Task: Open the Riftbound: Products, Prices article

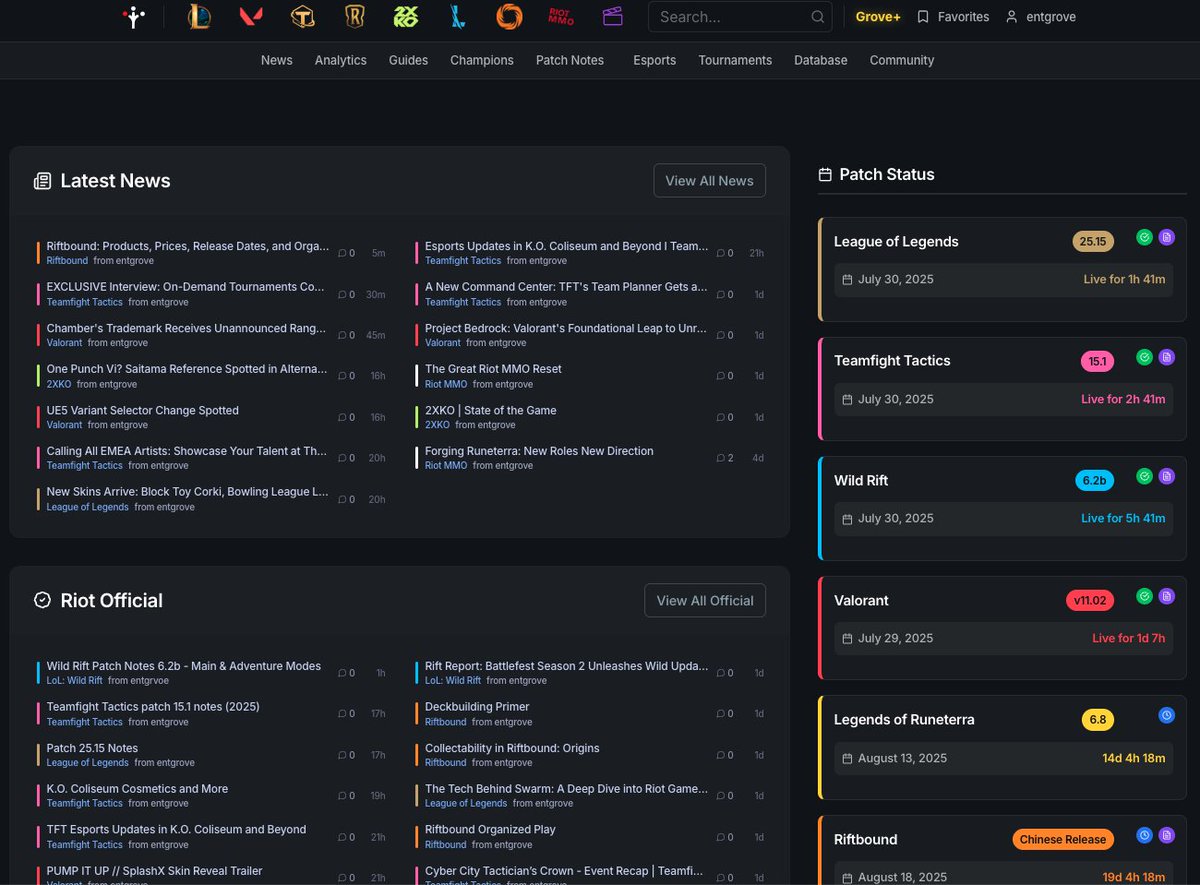Action: point(188,246)
